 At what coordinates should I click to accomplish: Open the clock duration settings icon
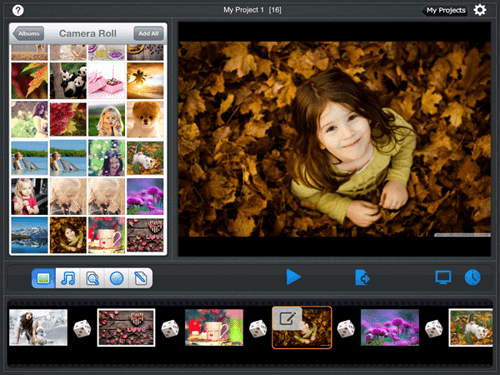point(473,277)
